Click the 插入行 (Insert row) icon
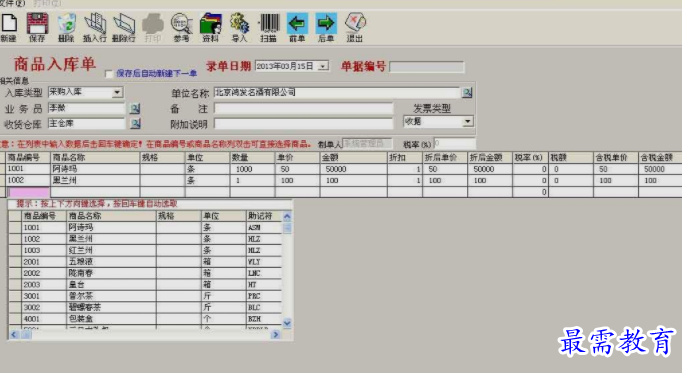 95,27
